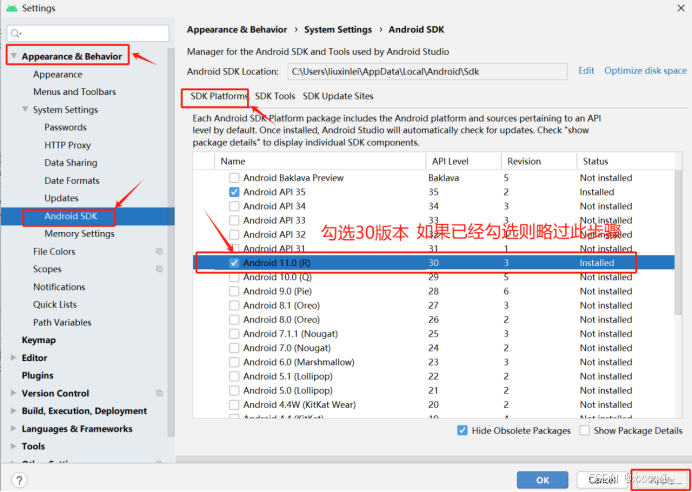Click the Edit link for SDK location
This screenshot has height=492, width=692.
pyautogui.click(x=587, y=71)
